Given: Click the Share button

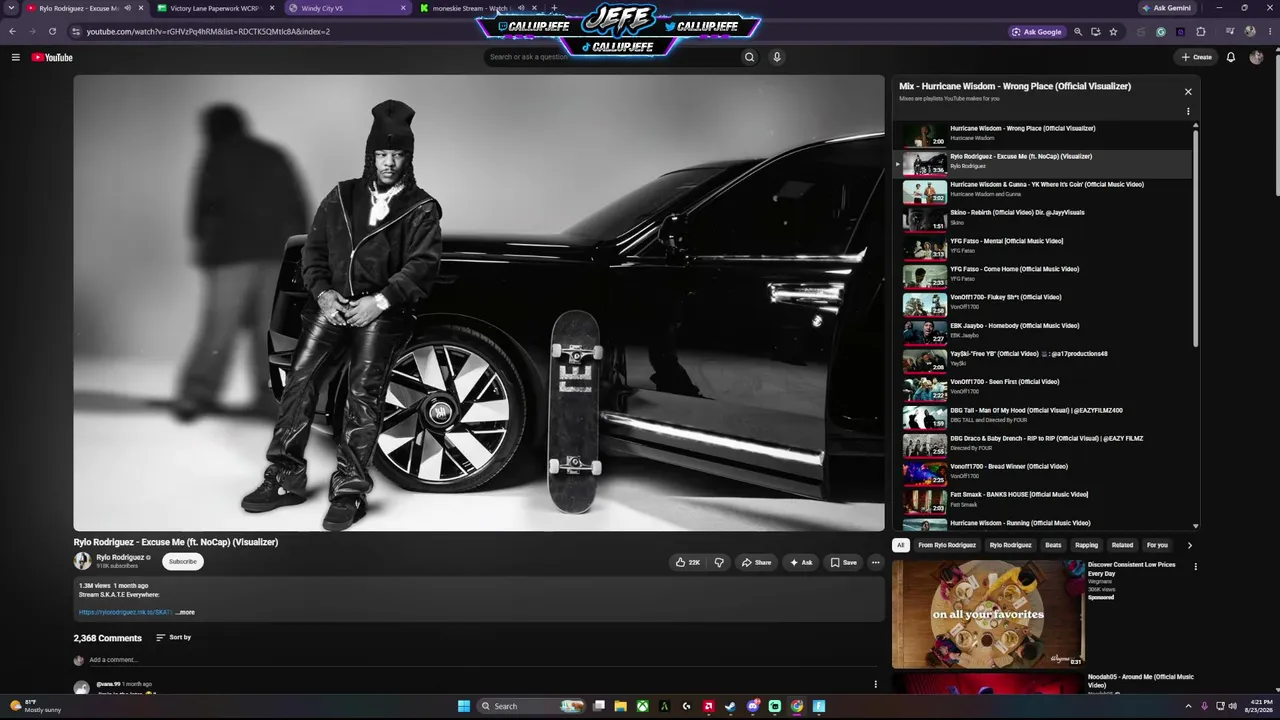Looking at the screenshot, I should [756, 562].
